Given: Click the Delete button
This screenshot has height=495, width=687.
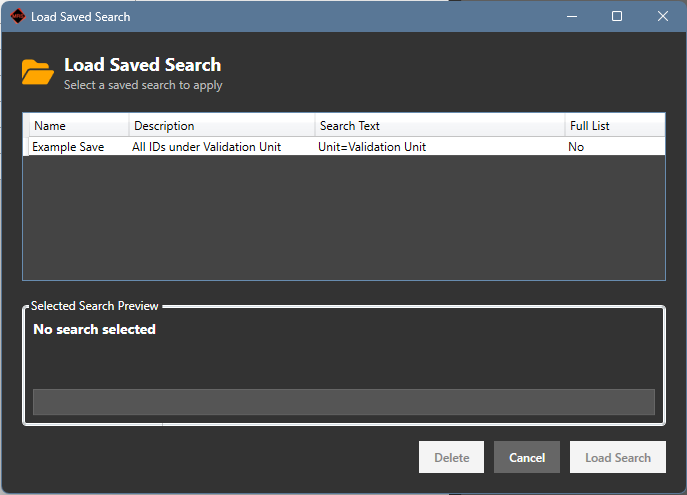Looking at the screenshot, I should tap(451, 457).
